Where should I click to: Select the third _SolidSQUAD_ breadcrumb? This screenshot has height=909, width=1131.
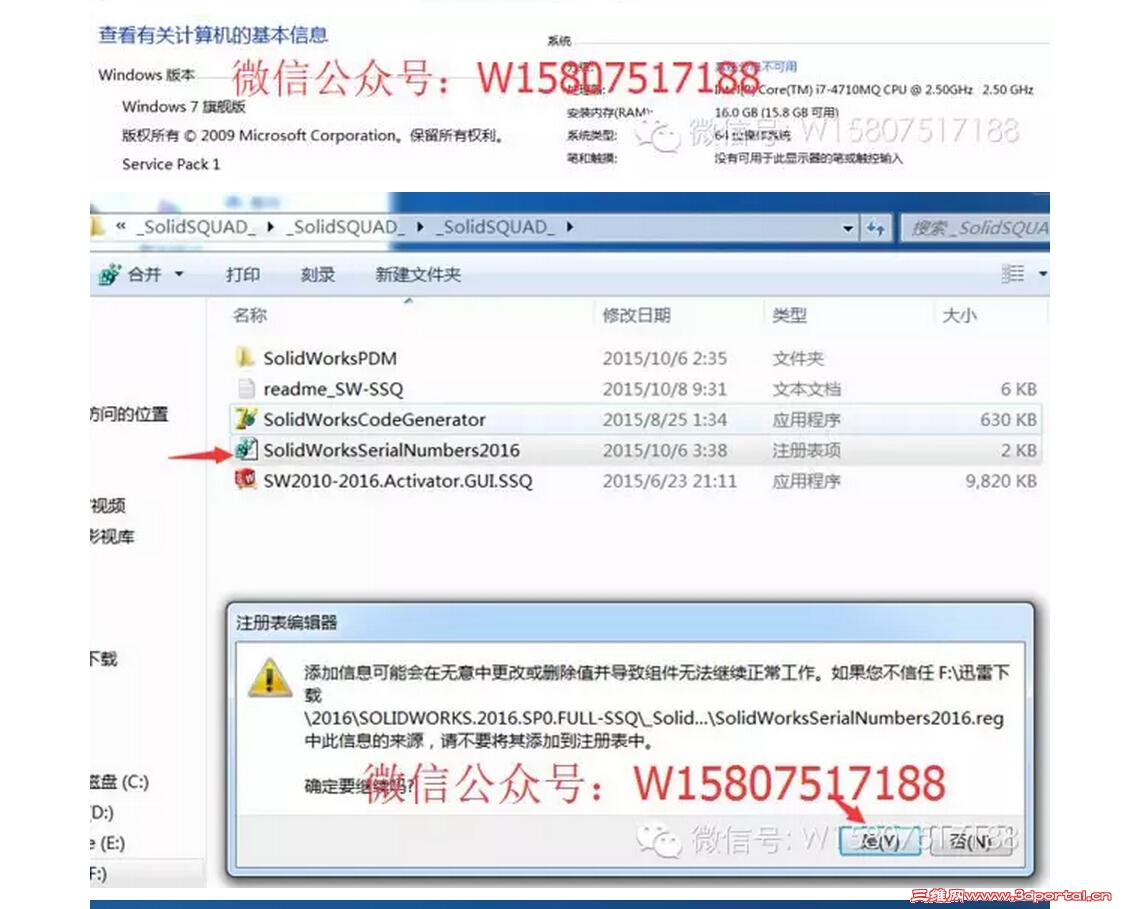[496, 227]
